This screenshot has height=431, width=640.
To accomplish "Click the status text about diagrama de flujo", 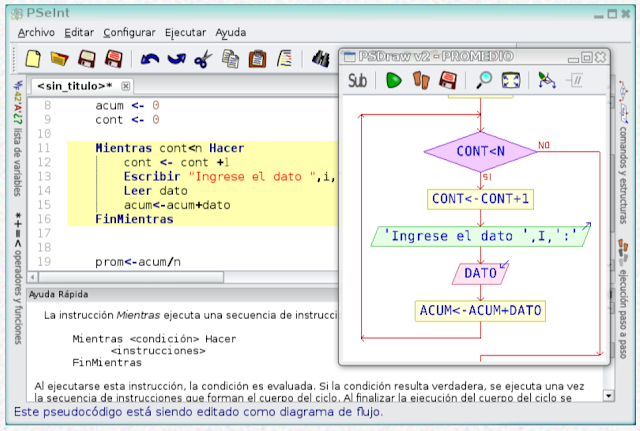I will pyautogui.click(x=198, y=412).
